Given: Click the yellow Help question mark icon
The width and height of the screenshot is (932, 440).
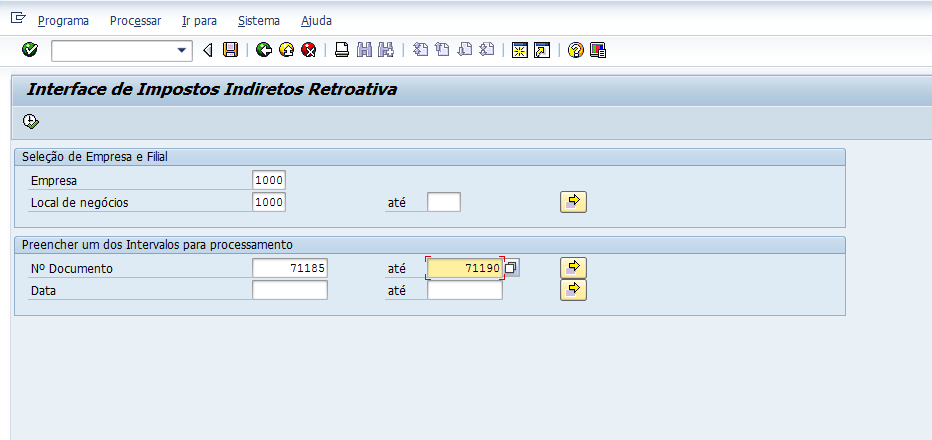Looking at the screenshot, I should [x=575, y=50].
